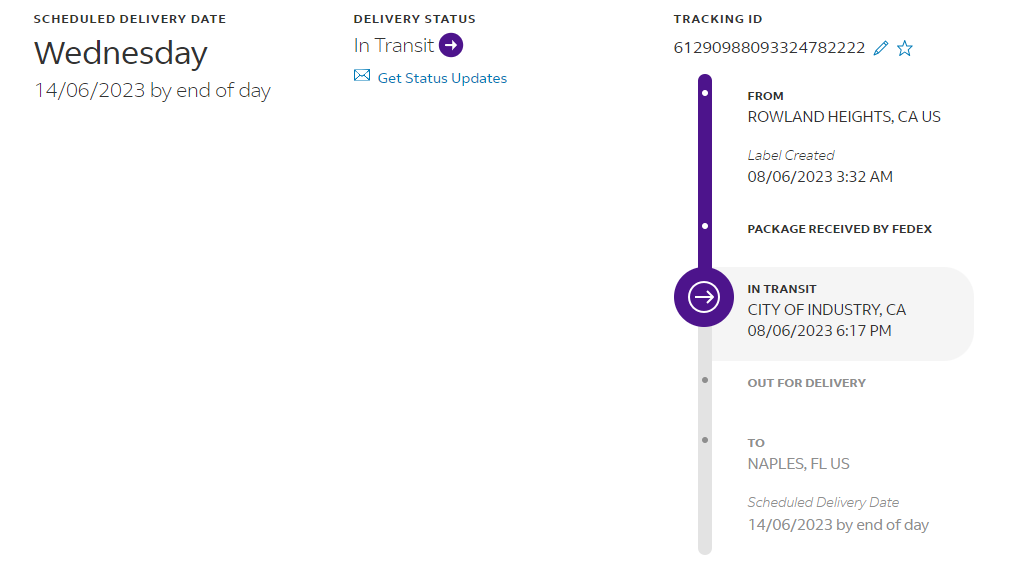Image resolution: width=1028 pixels, height=566 pixels.
Task: Click the Rowland Heights, CA US origin
Action: 844,117
